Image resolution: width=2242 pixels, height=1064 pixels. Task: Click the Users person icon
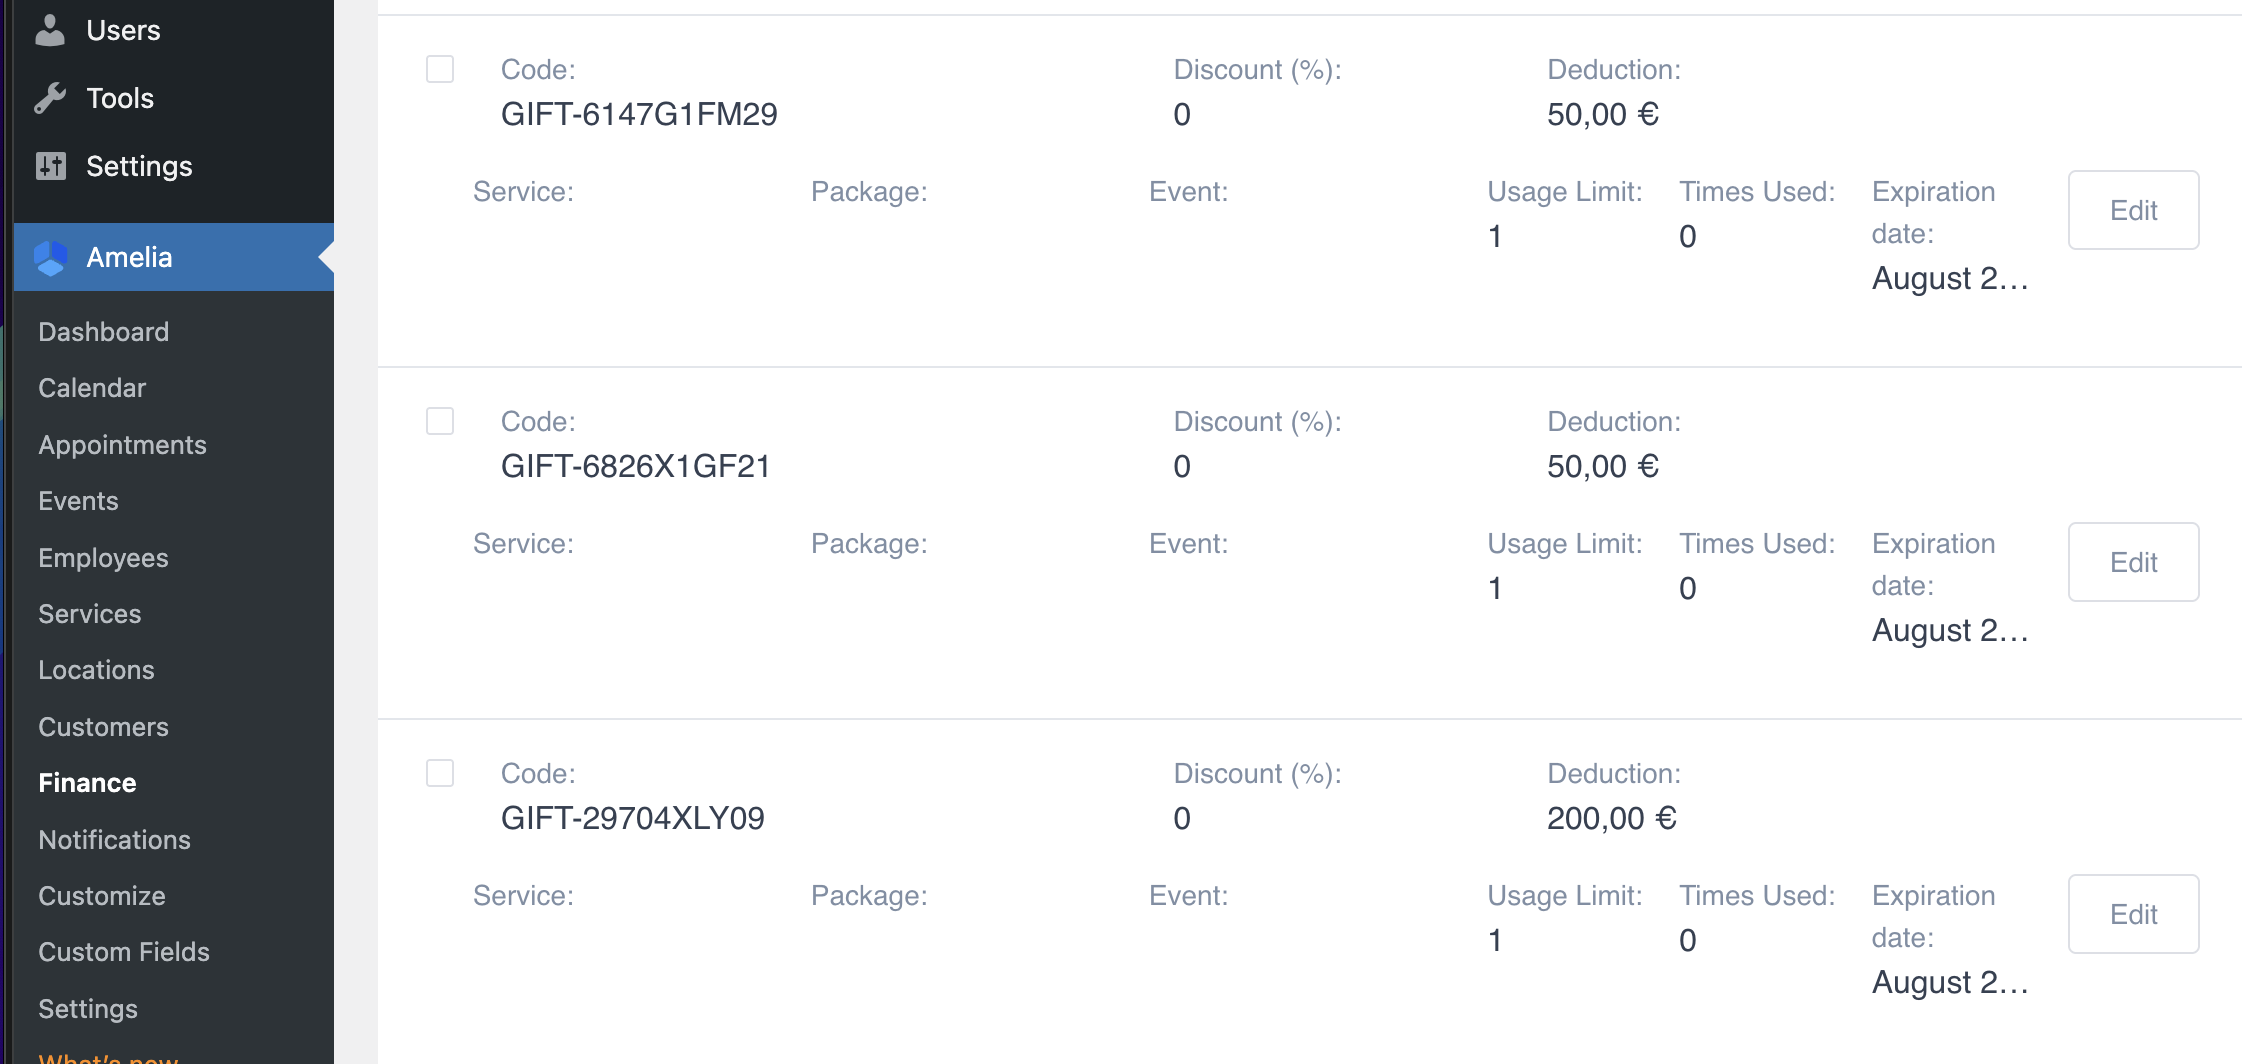point(50,30)
